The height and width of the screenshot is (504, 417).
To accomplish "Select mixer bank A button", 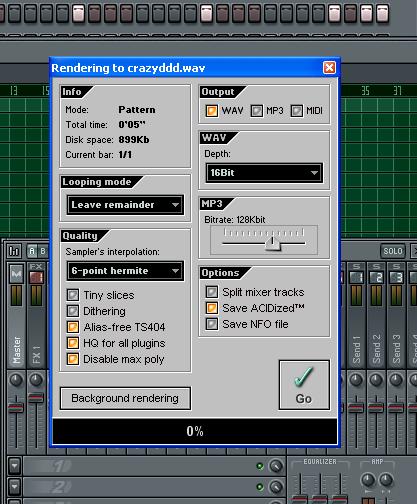I will click(x=32, y=251).
